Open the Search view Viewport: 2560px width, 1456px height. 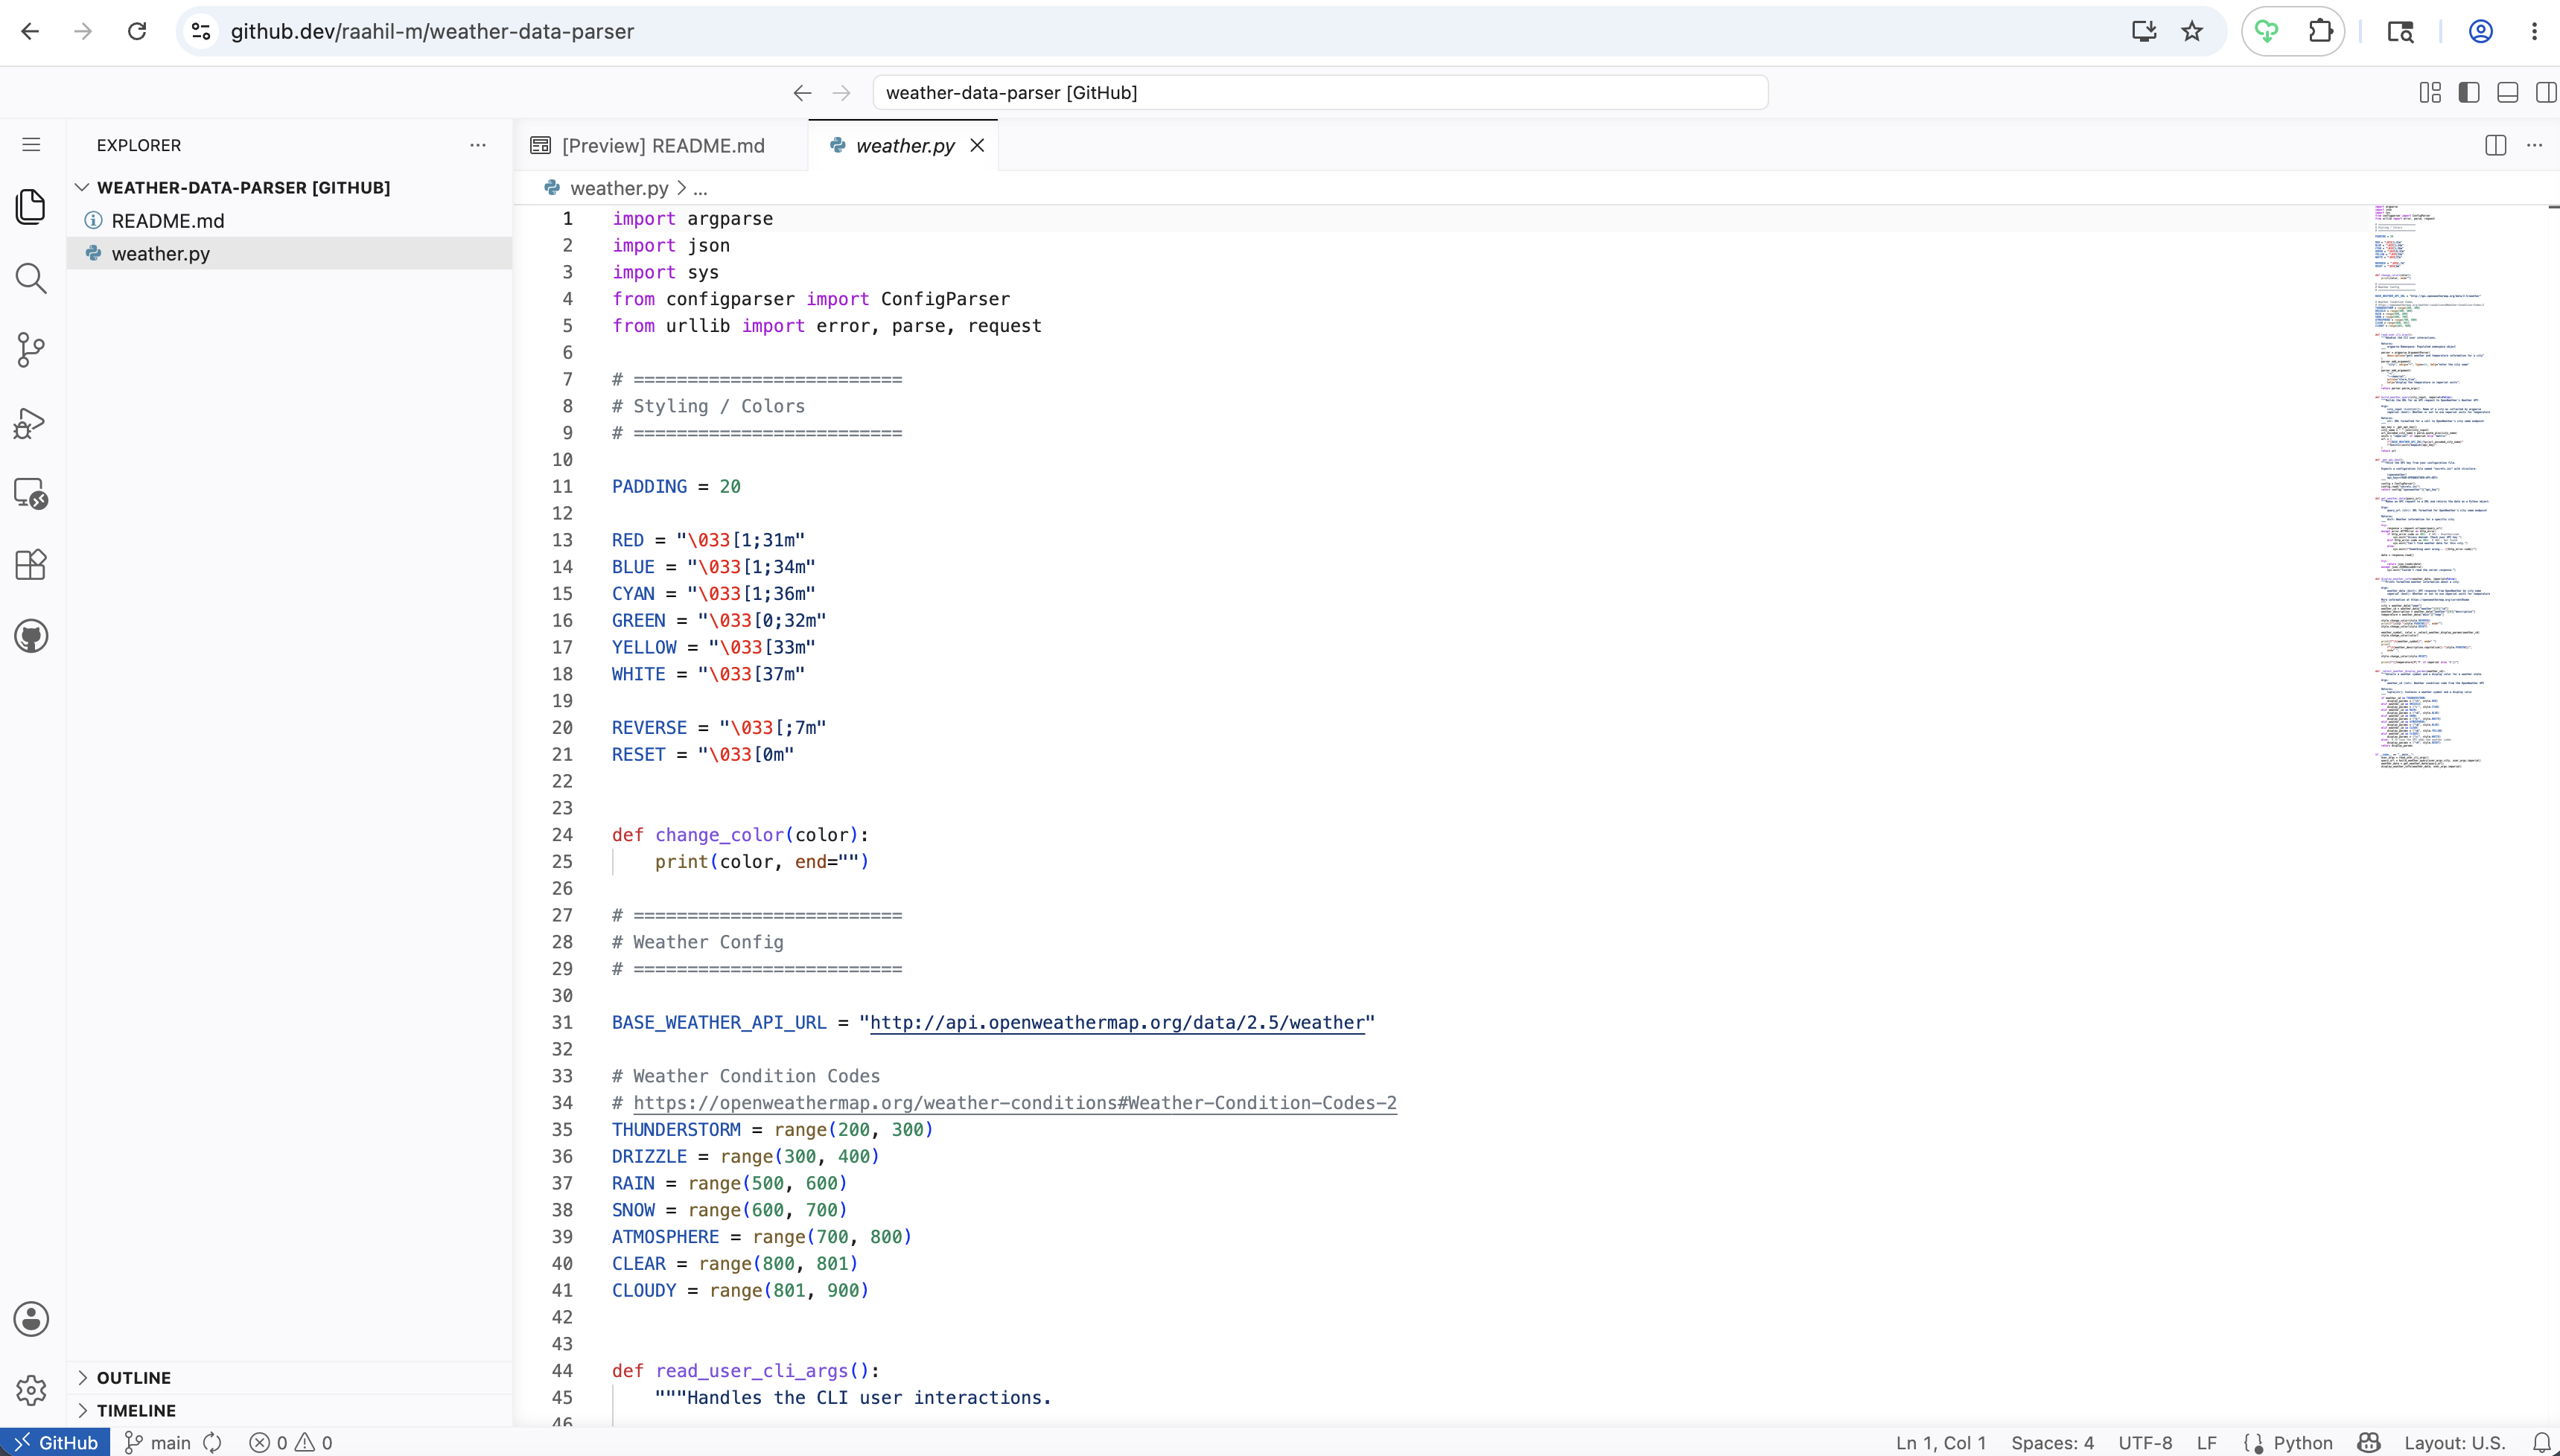pos(31,278)
